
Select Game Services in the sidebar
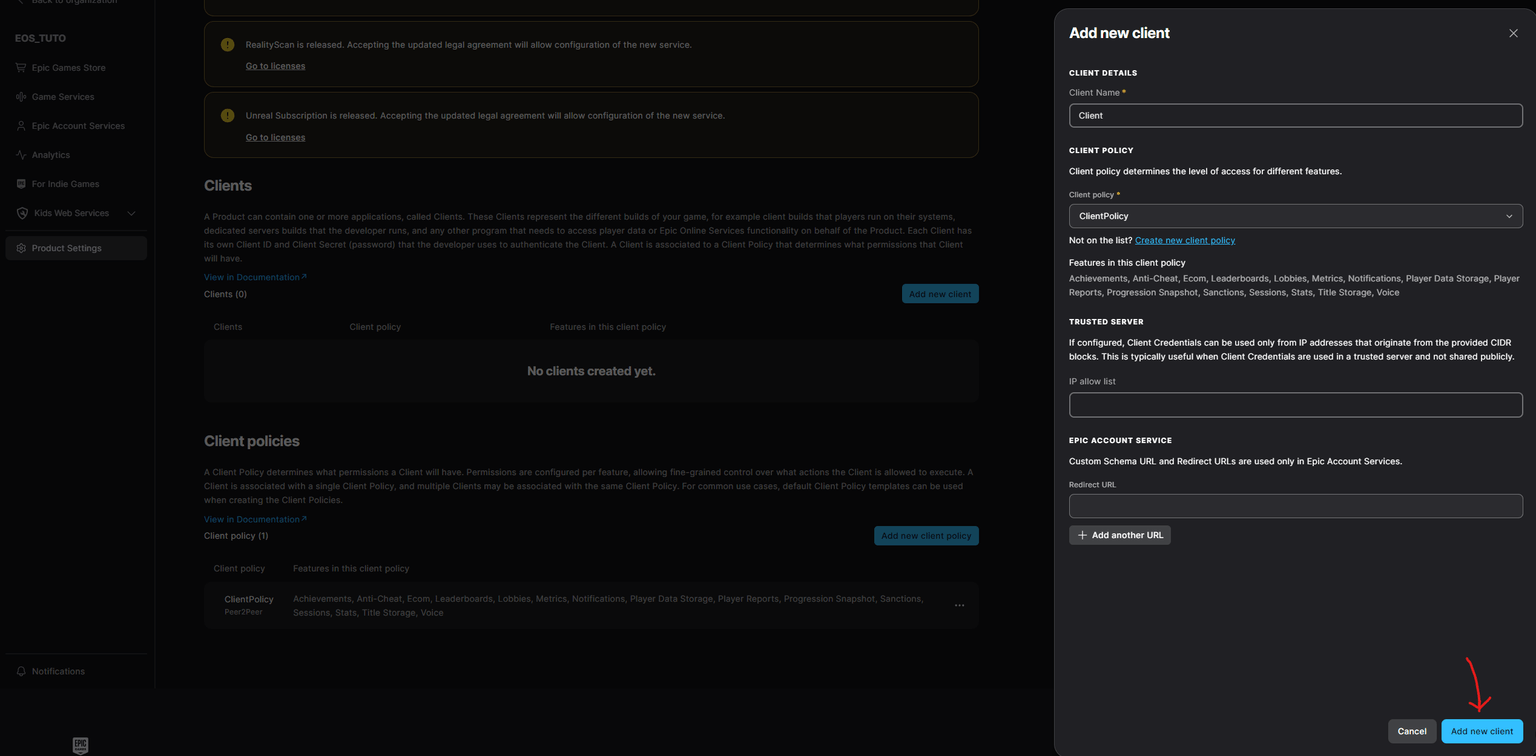pyautogui.click(x=63, y=96)
